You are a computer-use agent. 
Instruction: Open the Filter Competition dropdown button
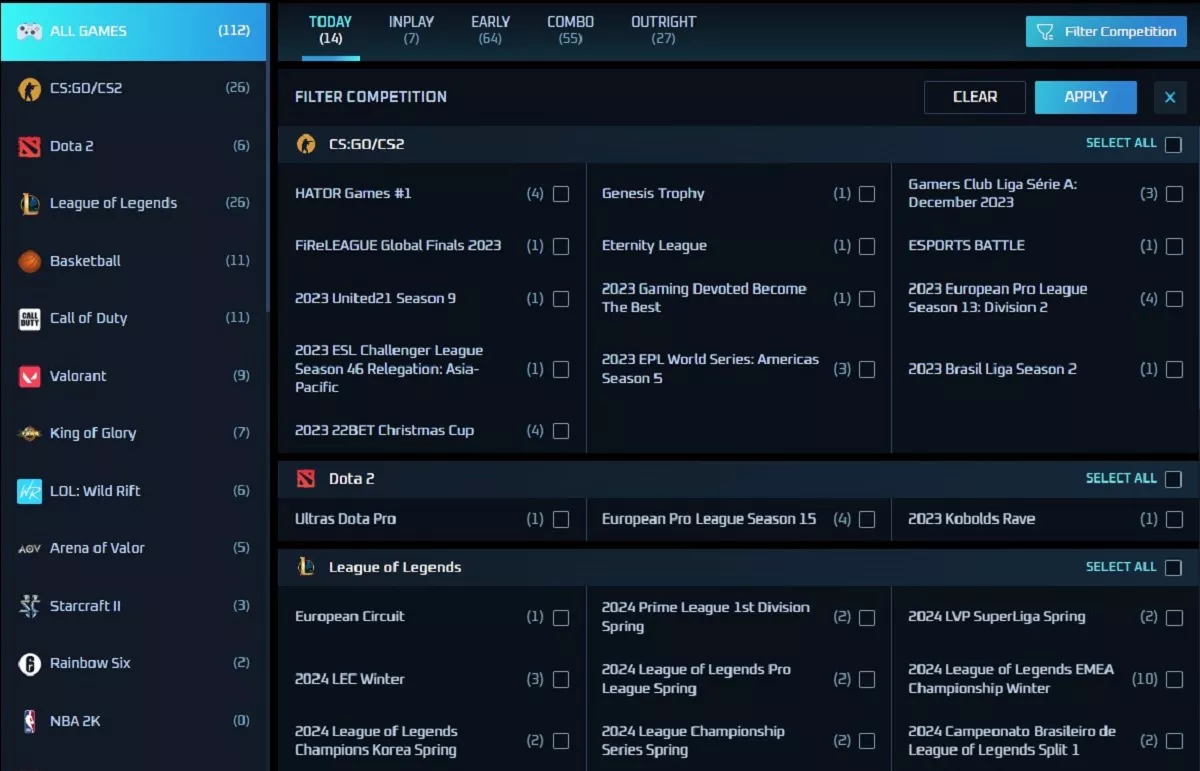click(1106, 31)
